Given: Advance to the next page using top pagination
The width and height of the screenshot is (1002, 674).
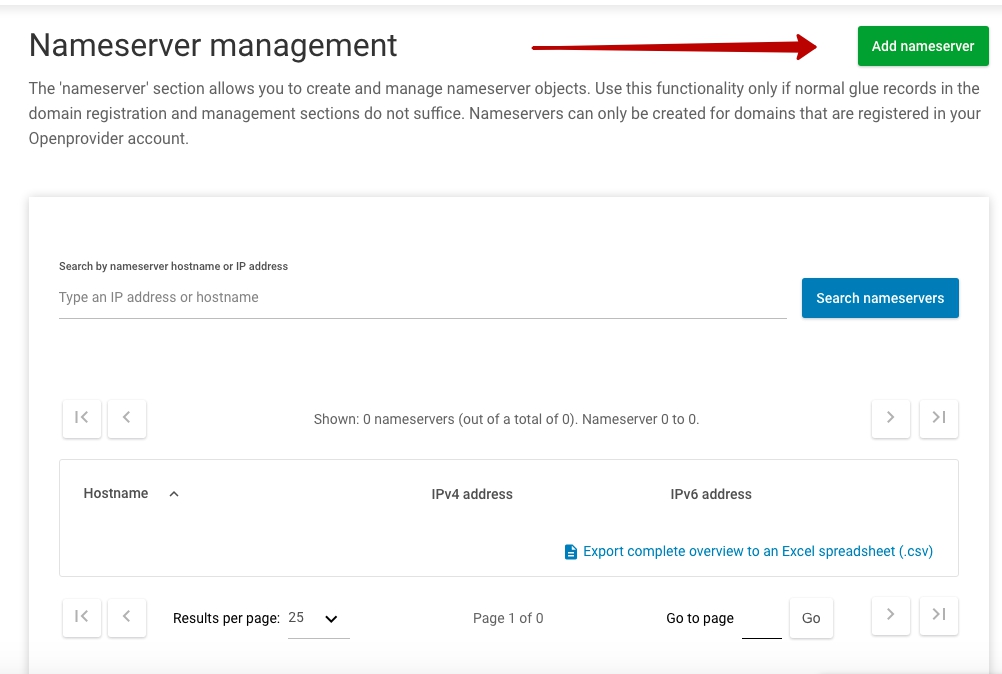Looking at the screenshot, I should coord(890,418).
